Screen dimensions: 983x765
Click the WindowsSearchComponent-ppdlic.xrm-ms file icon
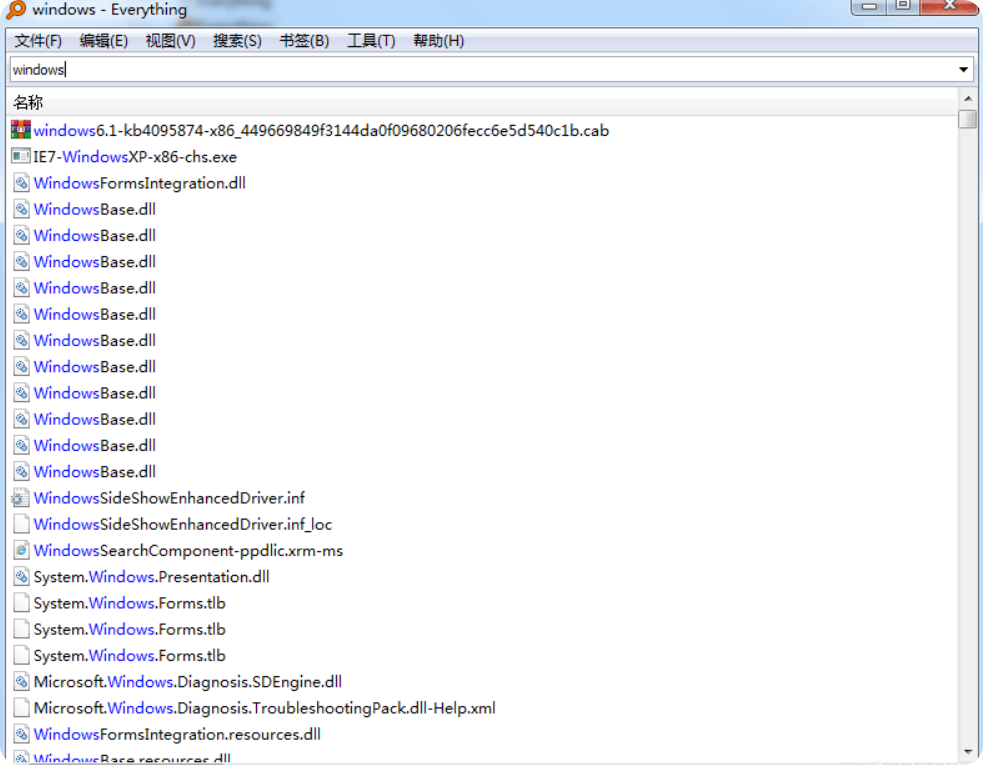coord(21,551)
